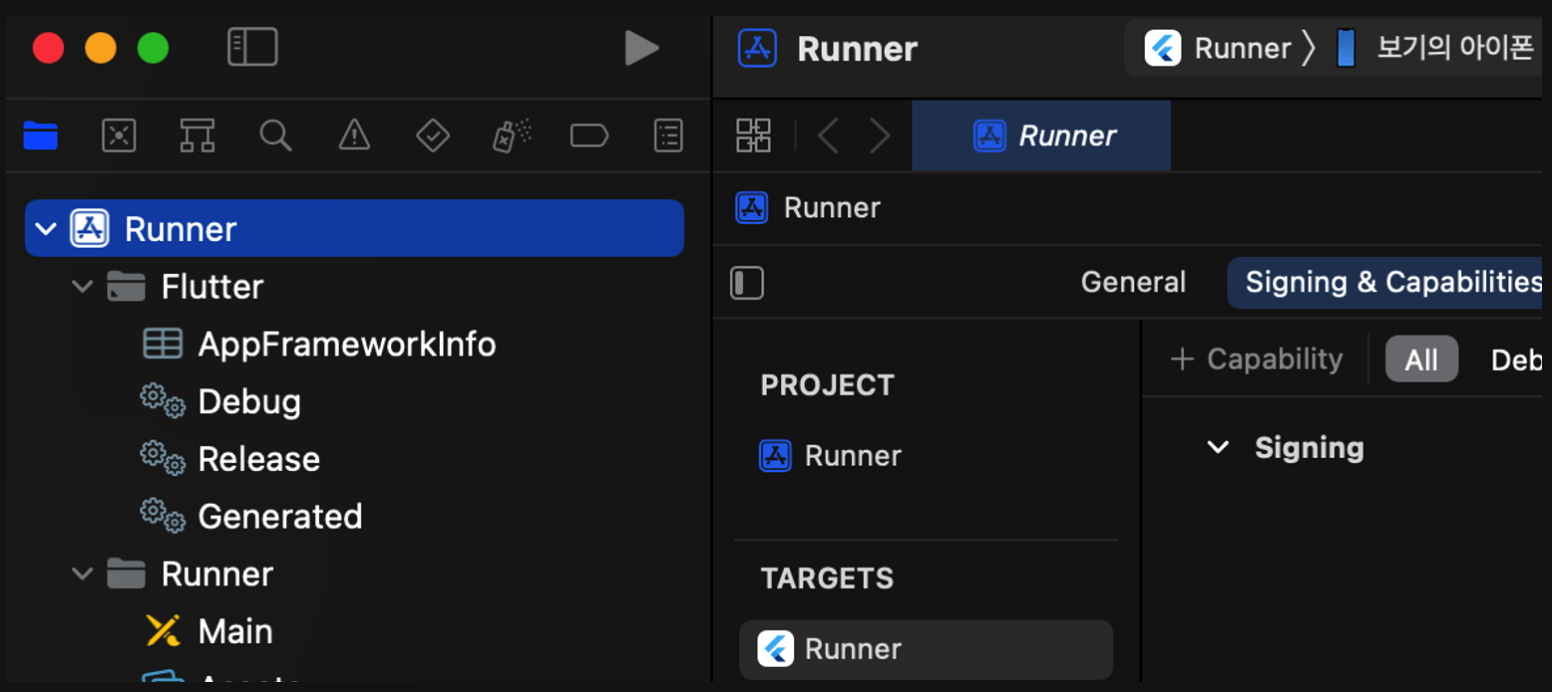The height and width of the screenshot is (692, 1552).
Task: Open the Test navigator checkmark diamond
Action: pos(432,135)
